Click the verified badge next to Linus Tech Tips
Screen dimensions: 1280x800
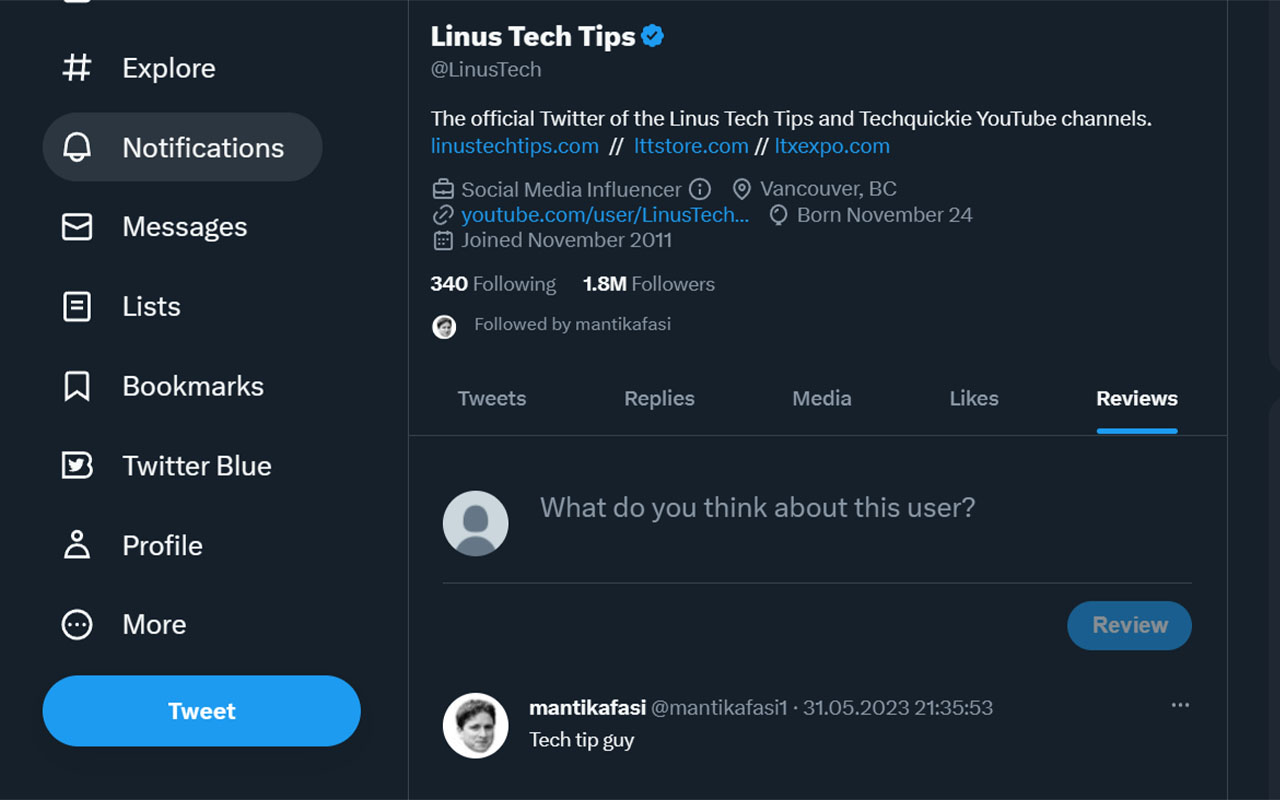coord(652,35)
